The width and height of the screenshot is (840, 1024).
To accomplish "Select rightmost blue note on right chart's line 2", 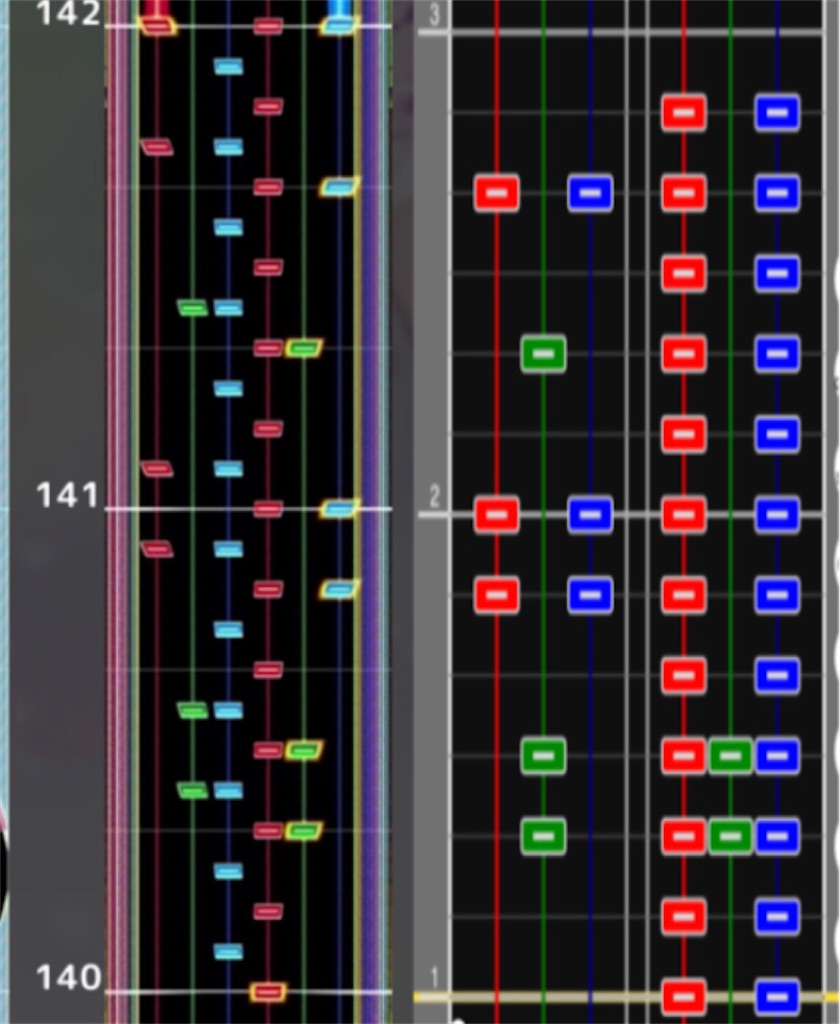I will click(777, 515).
